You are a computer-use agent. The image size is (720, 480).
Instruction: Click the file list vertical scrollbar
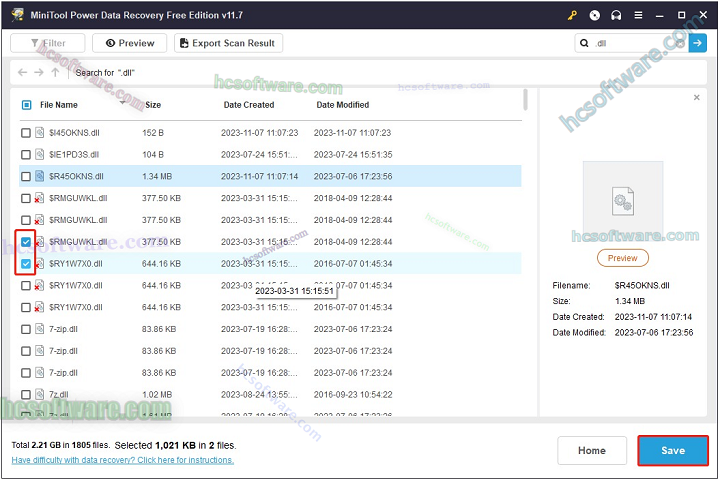525,100
